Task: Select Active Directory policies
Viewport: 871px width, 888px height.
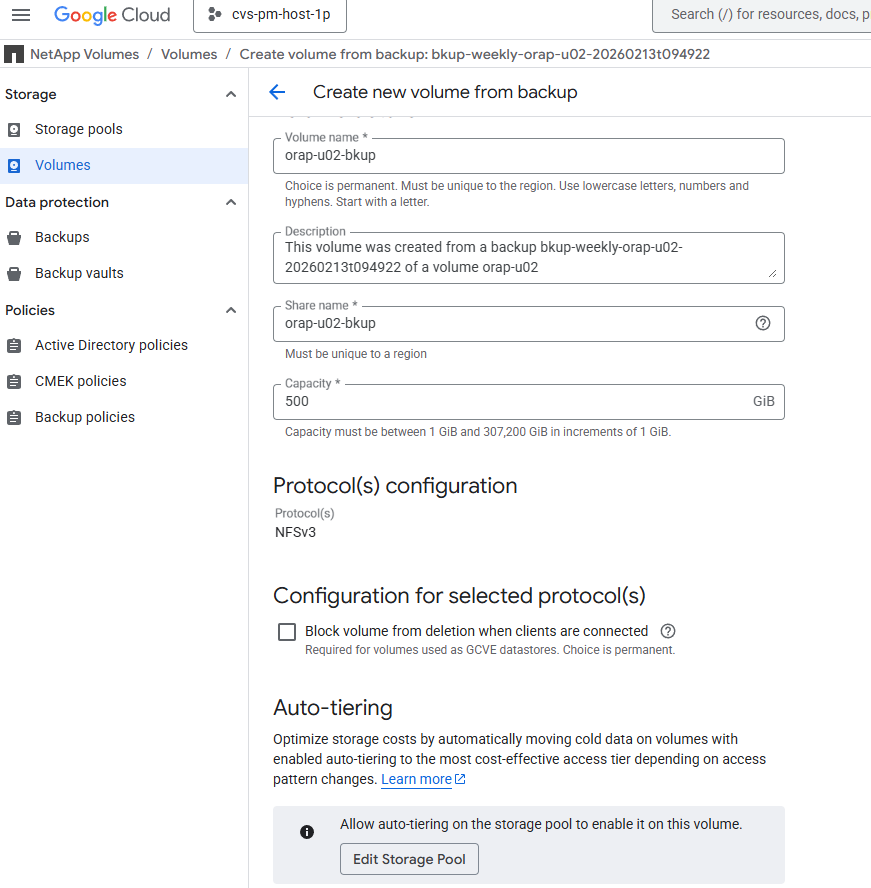Action: [110, 345]
